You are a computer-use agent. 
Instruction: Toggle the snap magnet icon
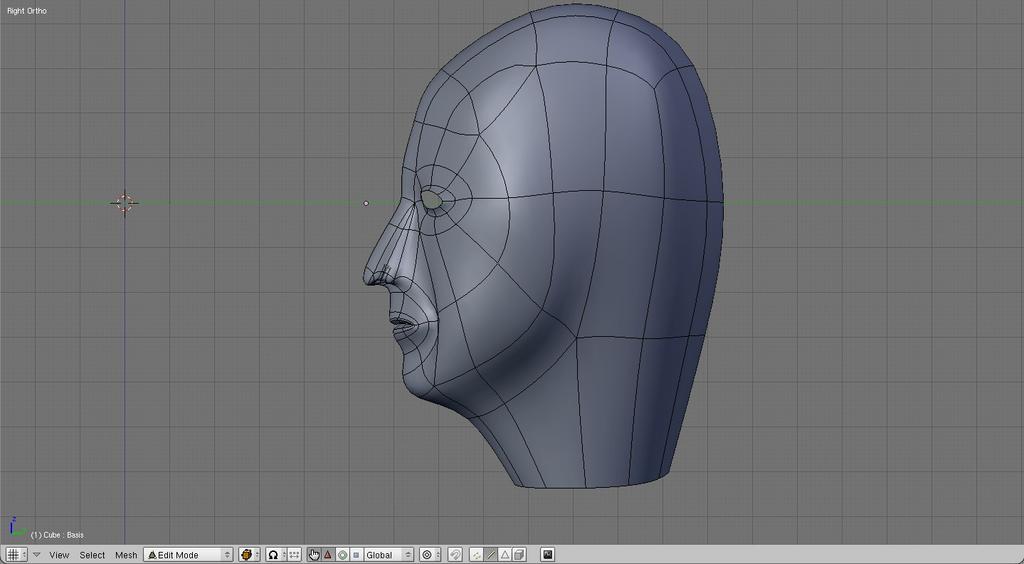pyautogui.click(x=455, y=555)
